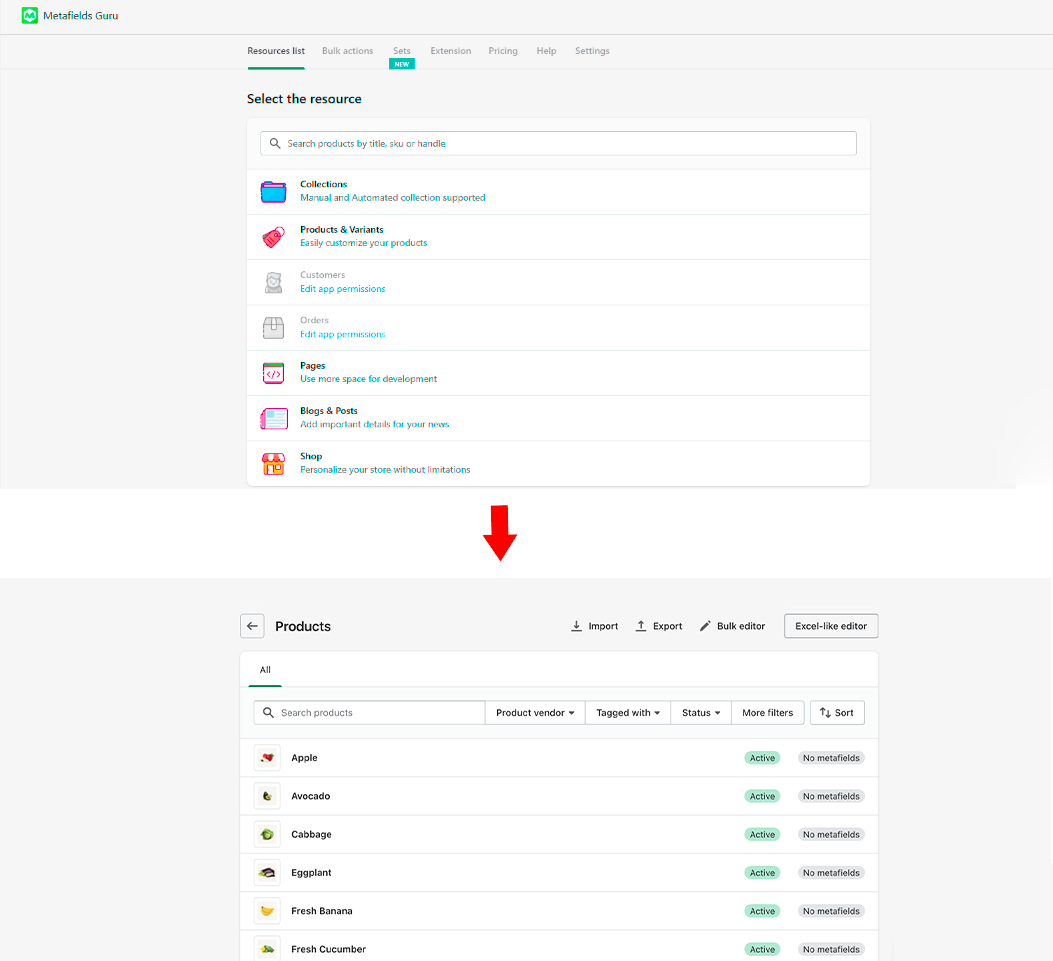The image size is (1053, 961).
Task: Click the Pages code icon
Action: (273, 373)
